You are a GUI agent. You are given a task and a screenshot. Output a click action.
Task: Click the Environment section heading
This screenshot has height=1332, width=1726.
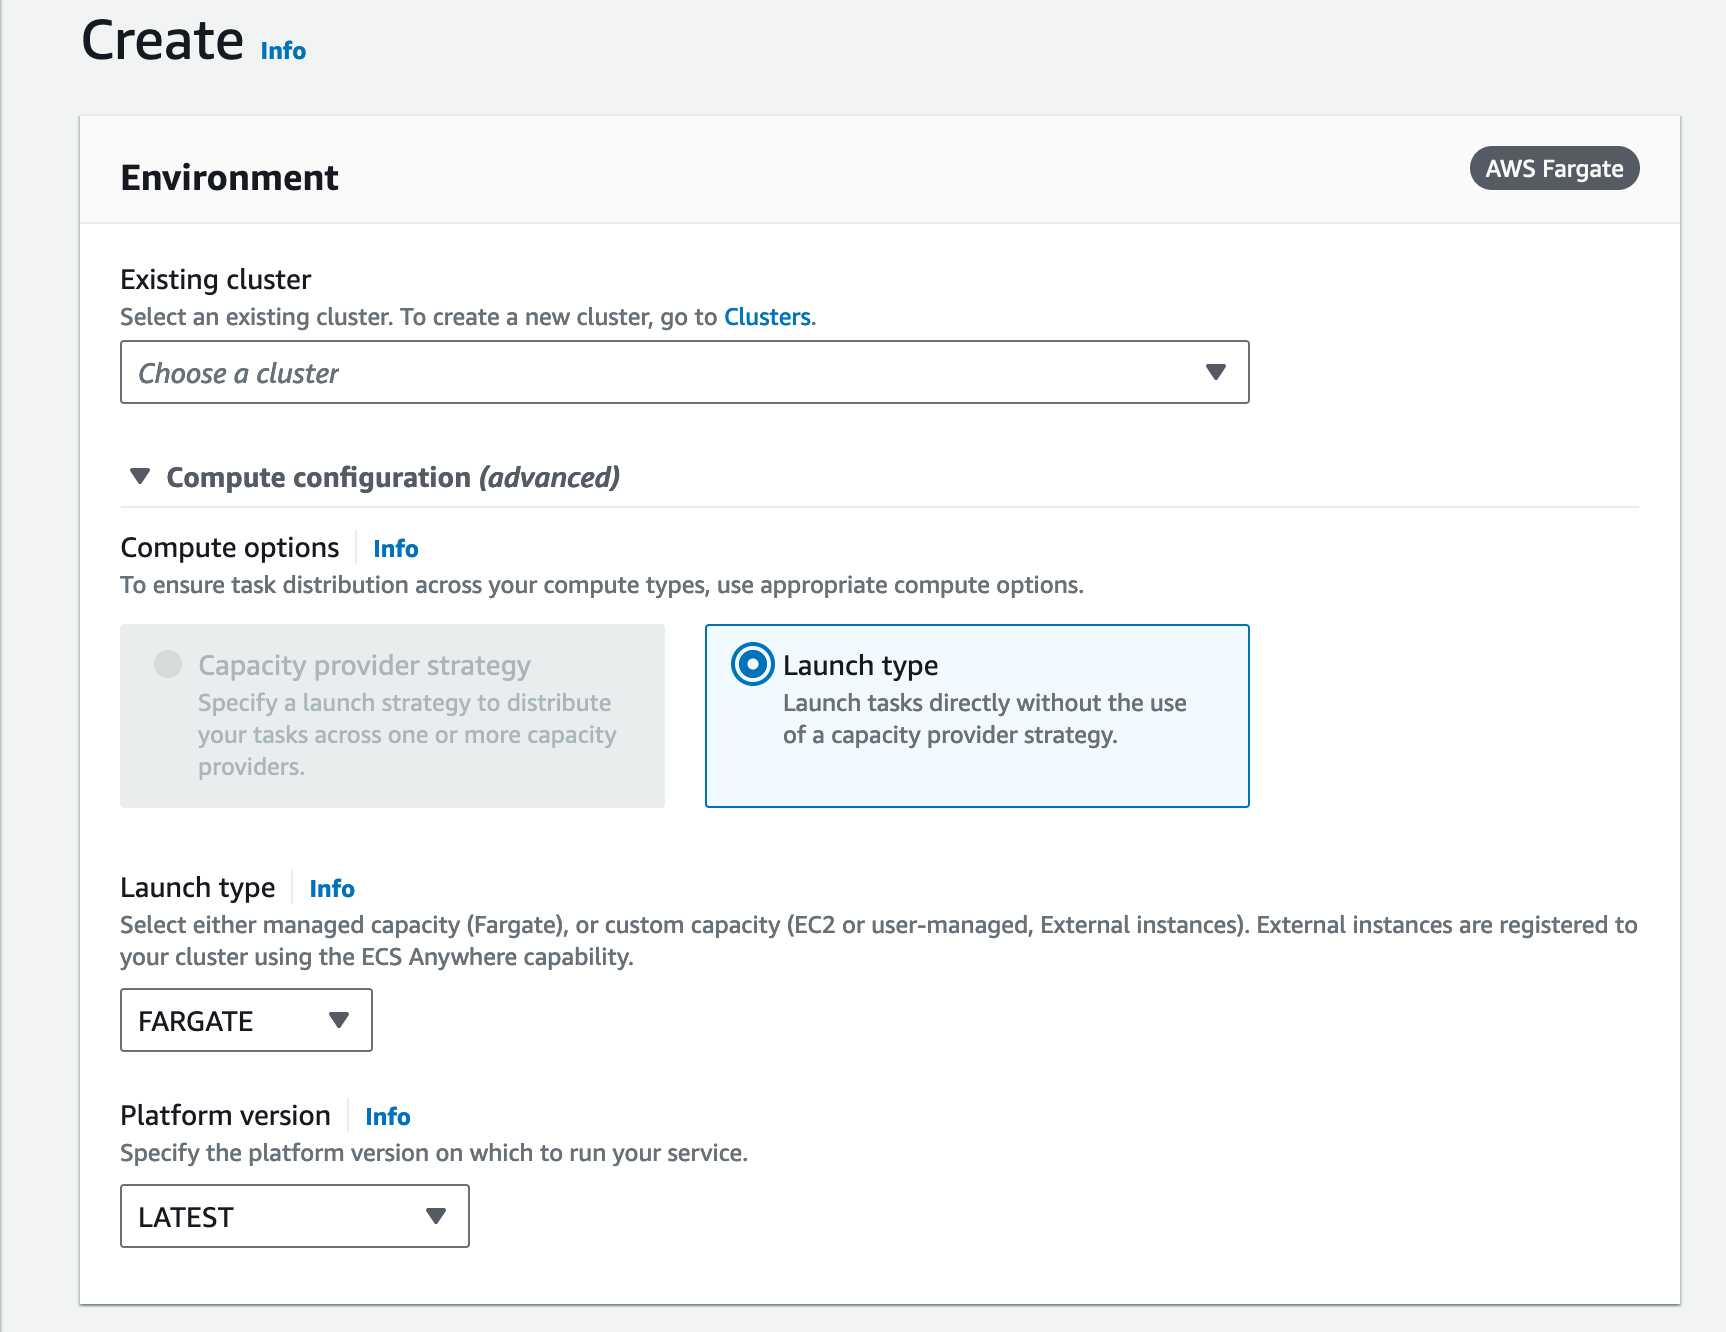229,178
